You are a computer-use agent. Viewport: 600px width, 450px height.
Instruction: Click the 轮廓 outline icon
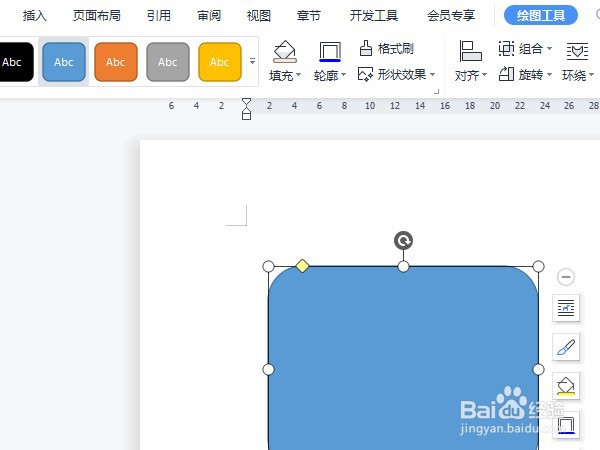(x=330, y=52)
